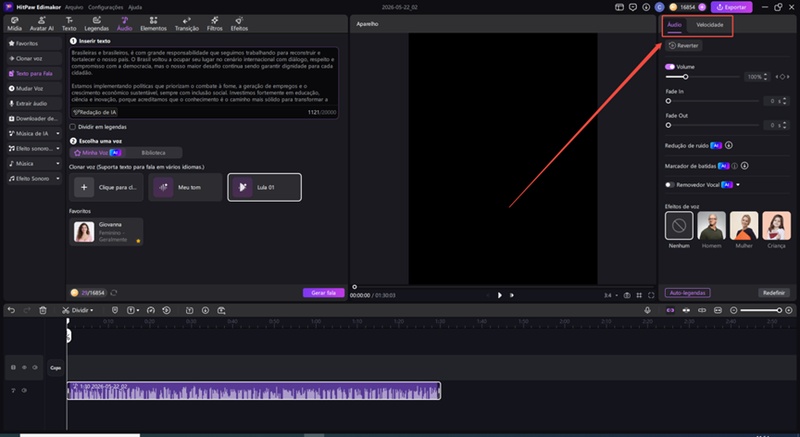Viewport: 800px width, 437px height.
Task: Increase the Fade Out stepper value
Action: tap(785, 123)
